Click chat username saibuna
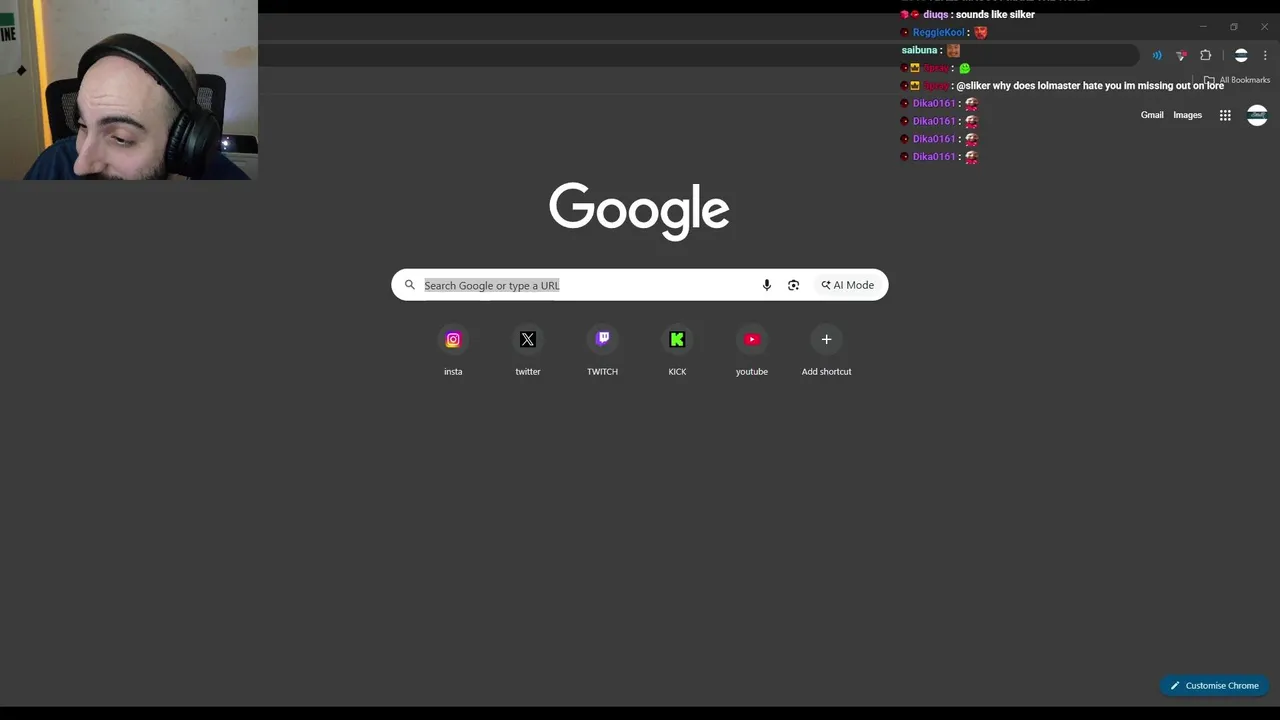 919,50
